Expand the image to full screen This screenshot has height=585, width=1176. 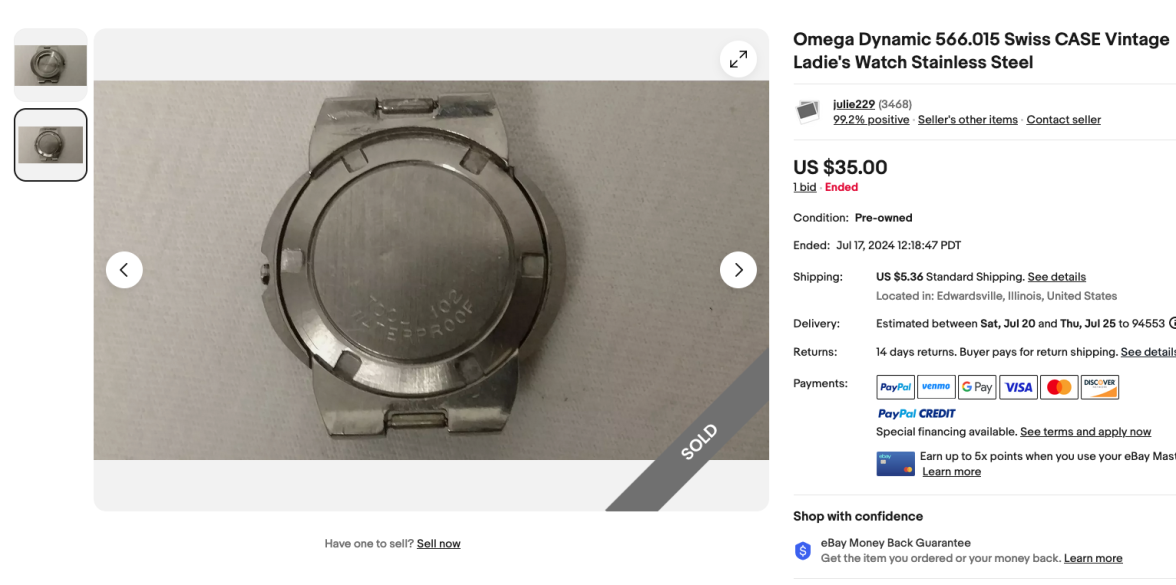click(x=738, y=59)
